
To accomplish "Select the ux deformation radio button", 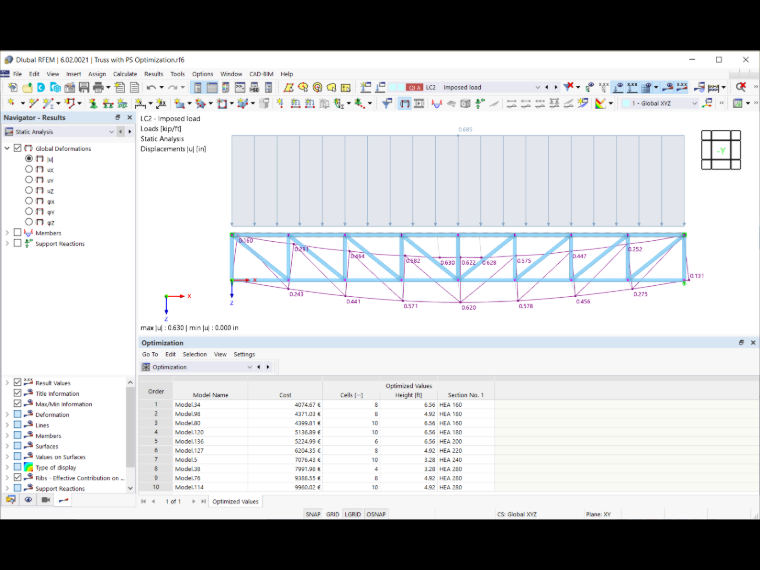I will pos(29,169).
